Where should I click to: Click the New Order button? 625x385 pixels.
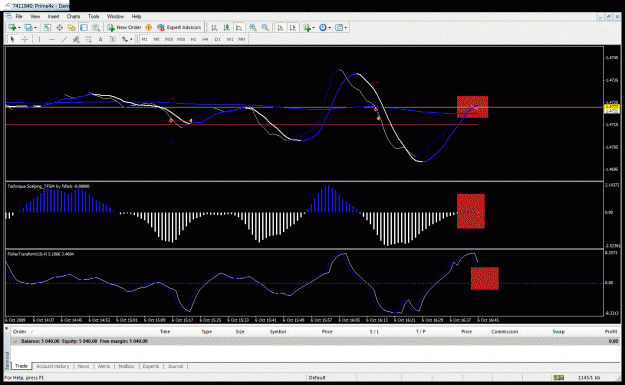pos(124,28)
